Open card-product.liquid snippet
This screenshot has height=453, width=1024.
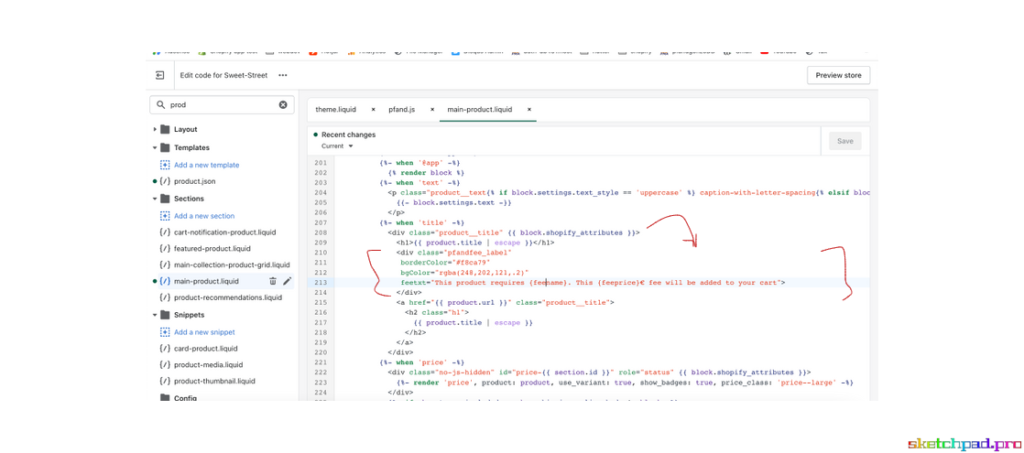pyautogui.click(x=206, y=349)
